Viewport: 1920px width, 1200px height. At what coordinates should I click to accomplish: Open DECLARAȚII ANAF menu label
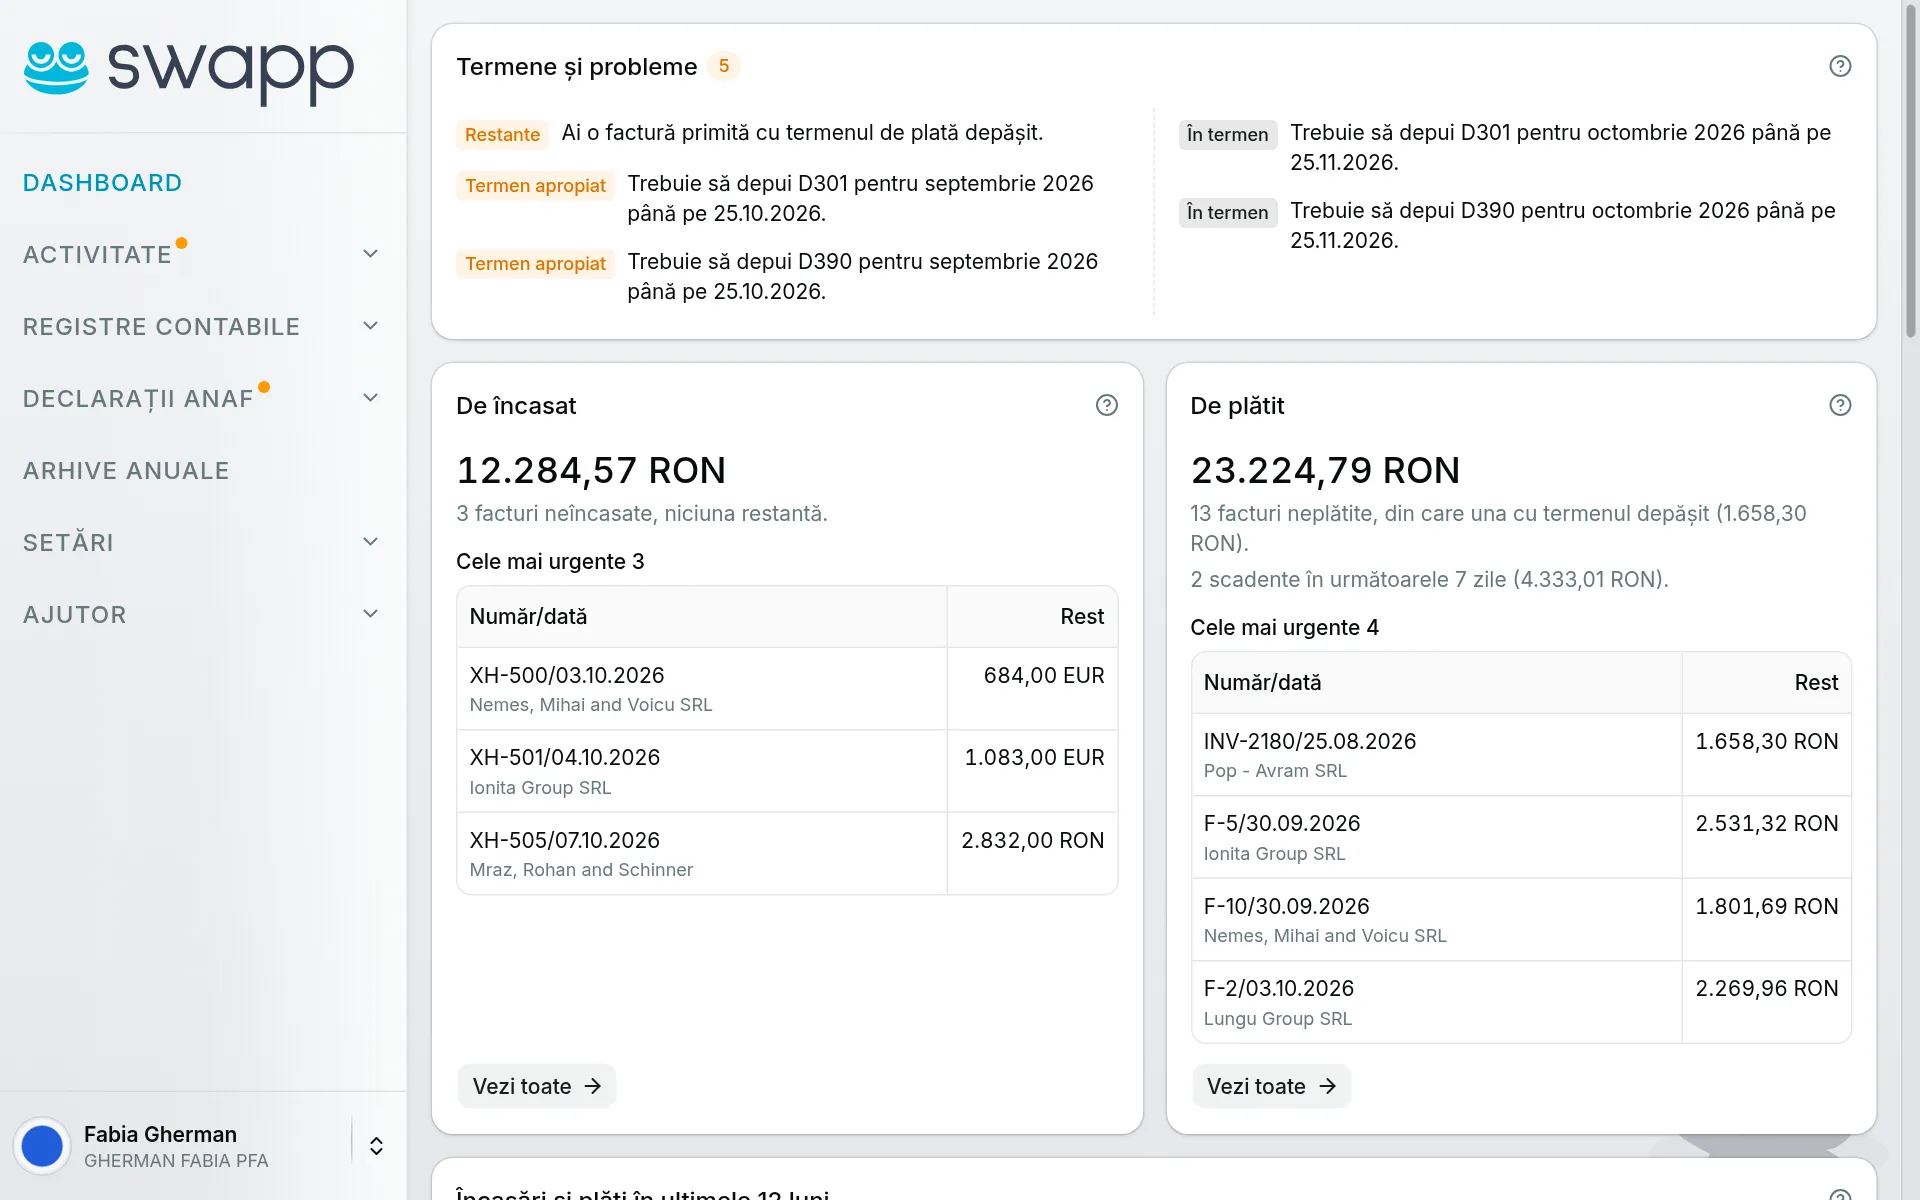(138, 399)
